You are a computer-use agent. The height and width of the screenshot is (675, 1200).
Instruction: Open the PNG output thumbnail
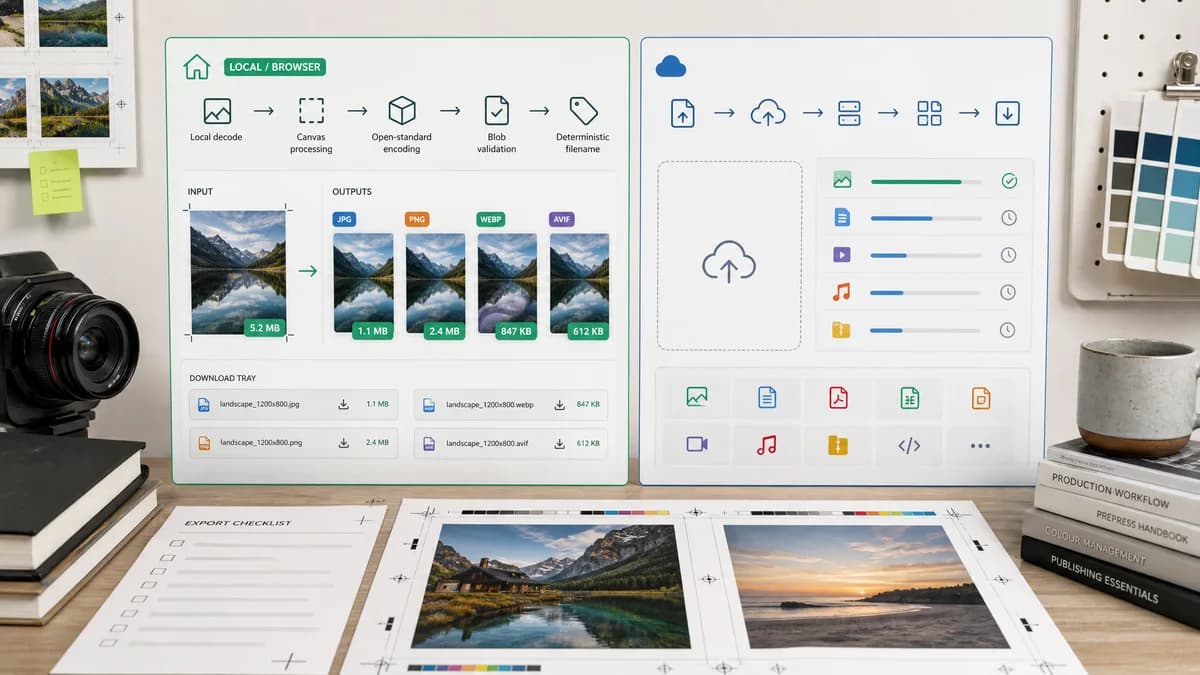click(x=435, y=283)
